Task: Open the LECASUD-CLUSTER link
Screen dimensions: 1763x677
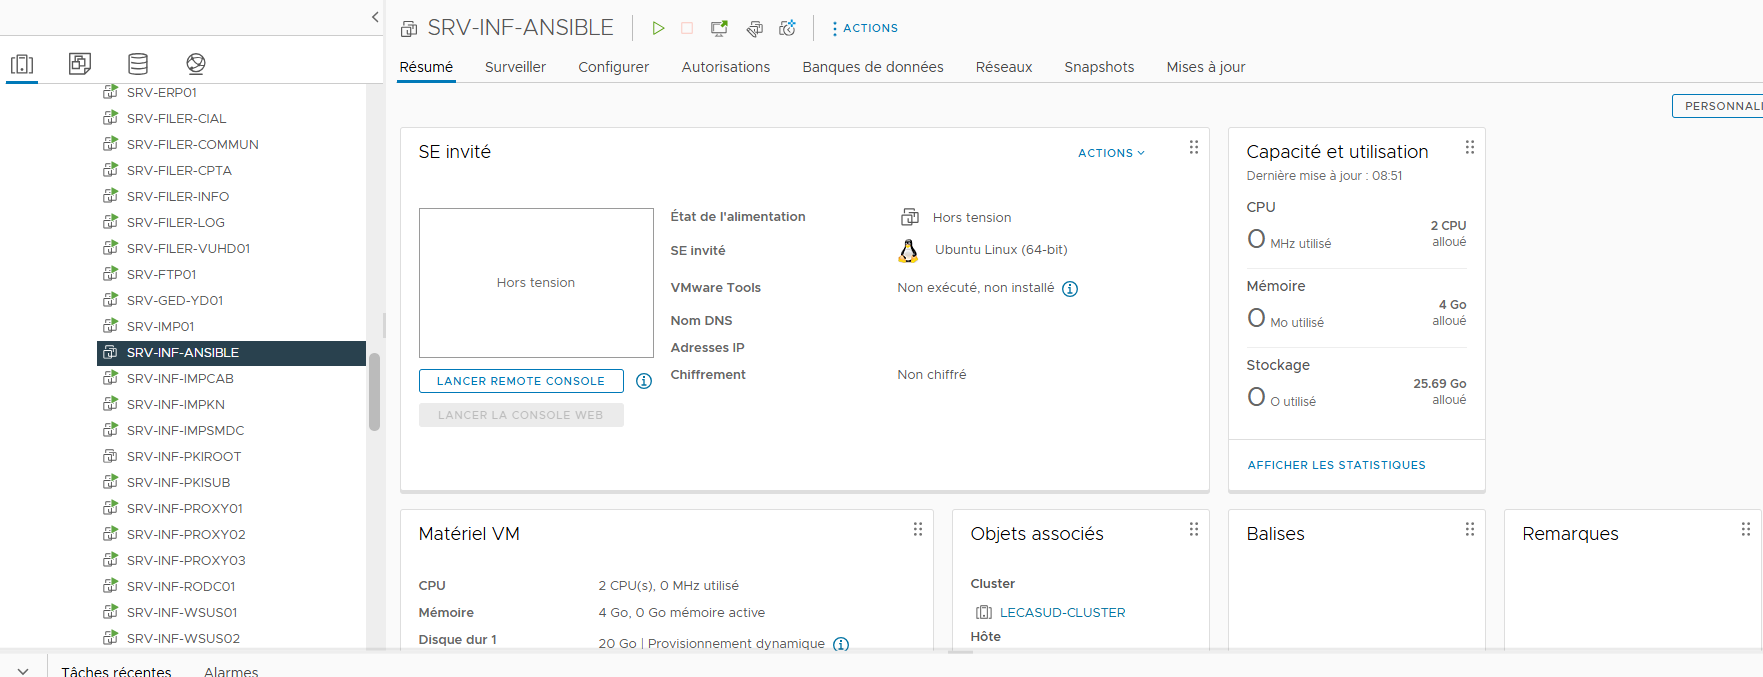Action: pos(1062,613)
